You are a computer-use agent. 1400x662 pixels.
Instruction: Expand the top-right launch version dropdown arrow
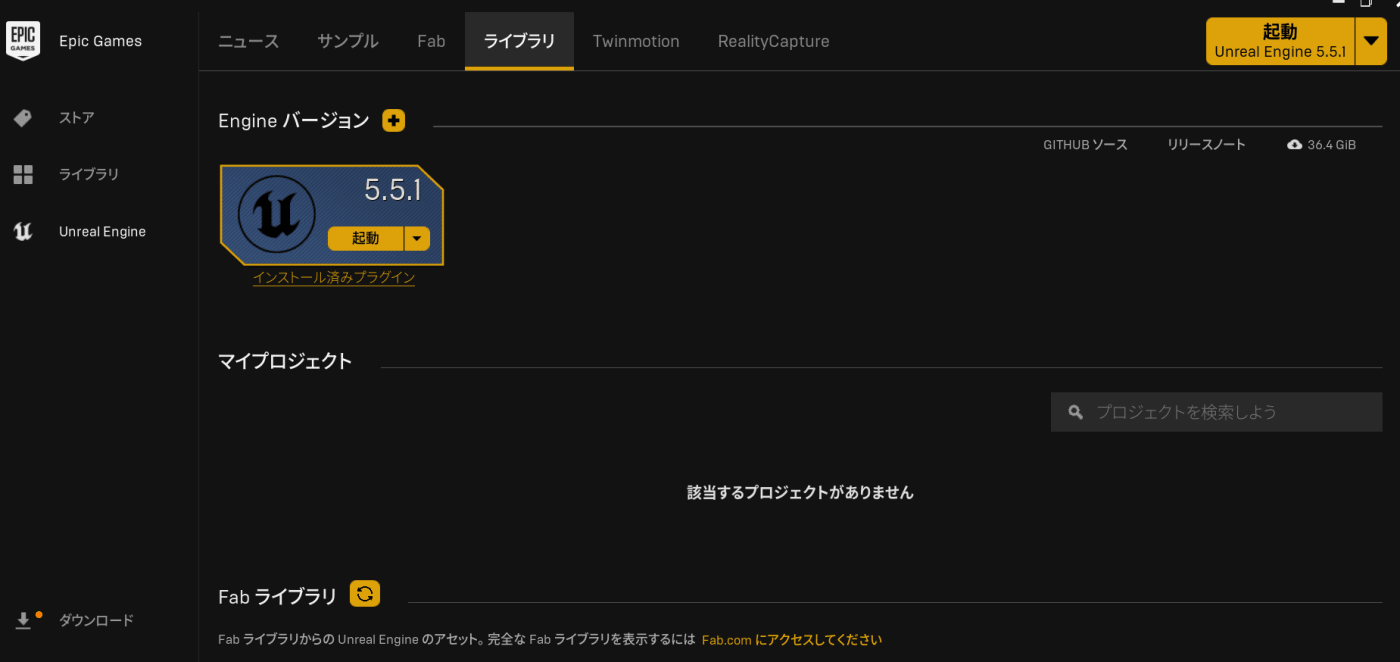click(1371, 41)
